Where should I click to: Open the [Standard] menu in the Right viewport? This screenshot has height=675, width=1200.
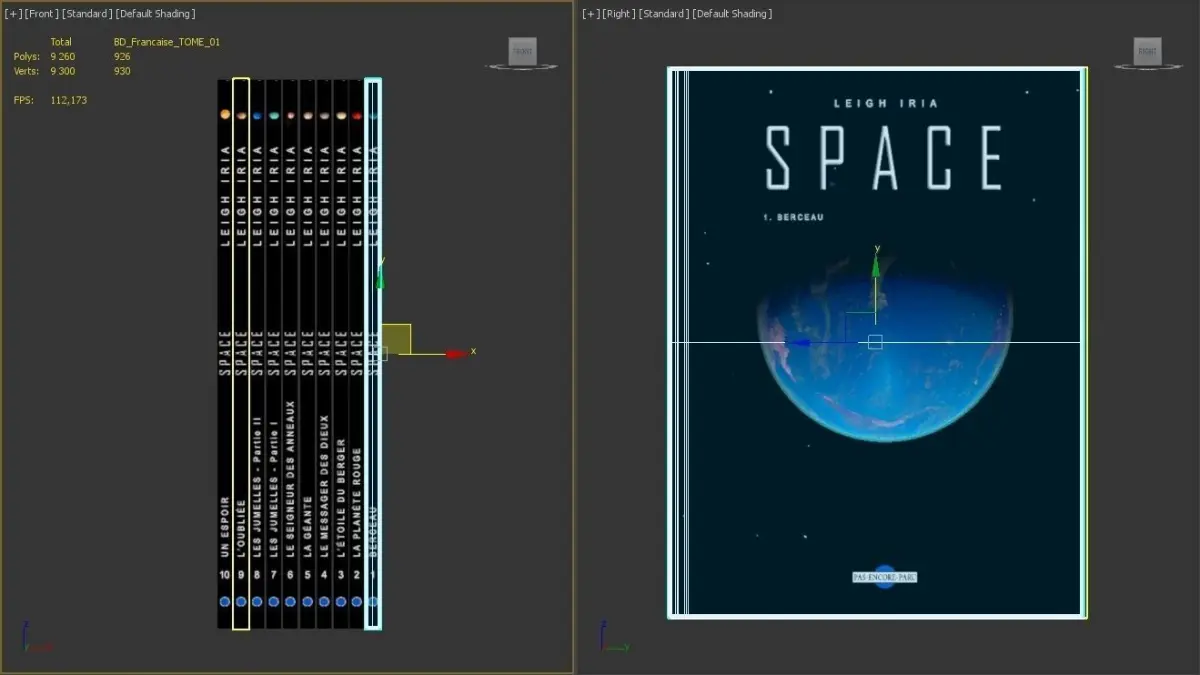point(662,14)
